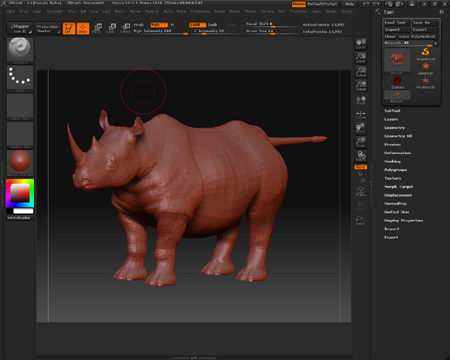
Task: Toggle the orange Menus button
Action: [299, 4]
